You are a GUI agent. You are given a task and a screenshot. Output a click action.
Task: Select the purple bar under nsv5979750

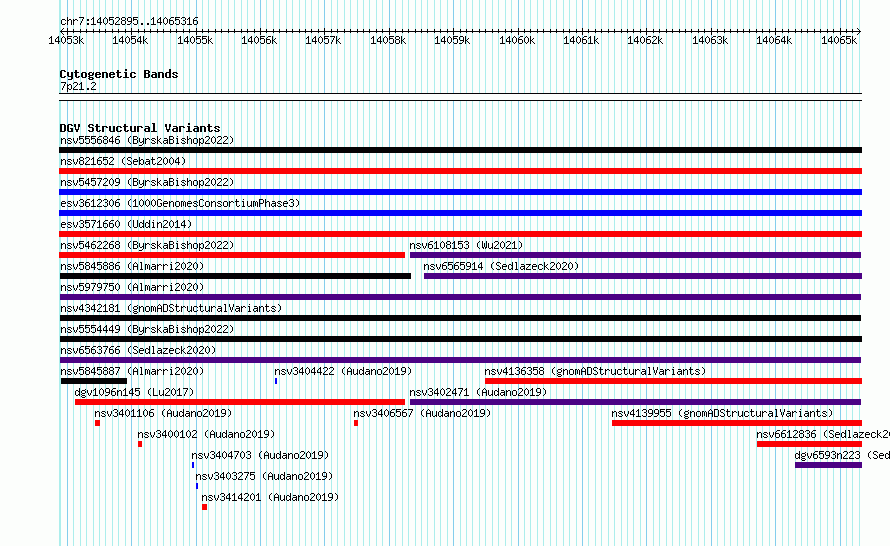point(460,297)
